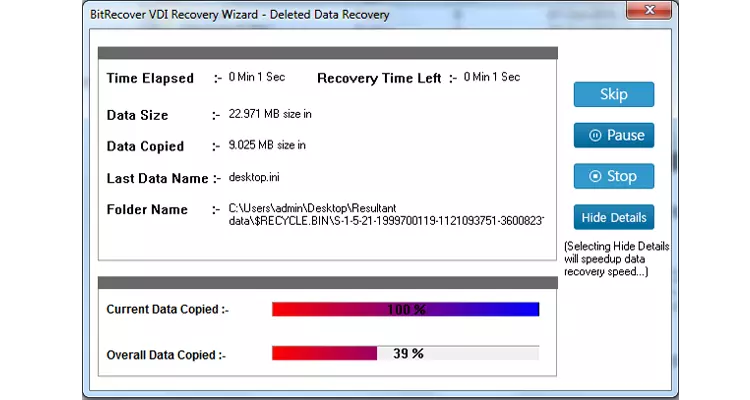Click the Current Data Copied progress bar
Screen dimensions: 750x400
pyautogui.click(x=406, y=310)
